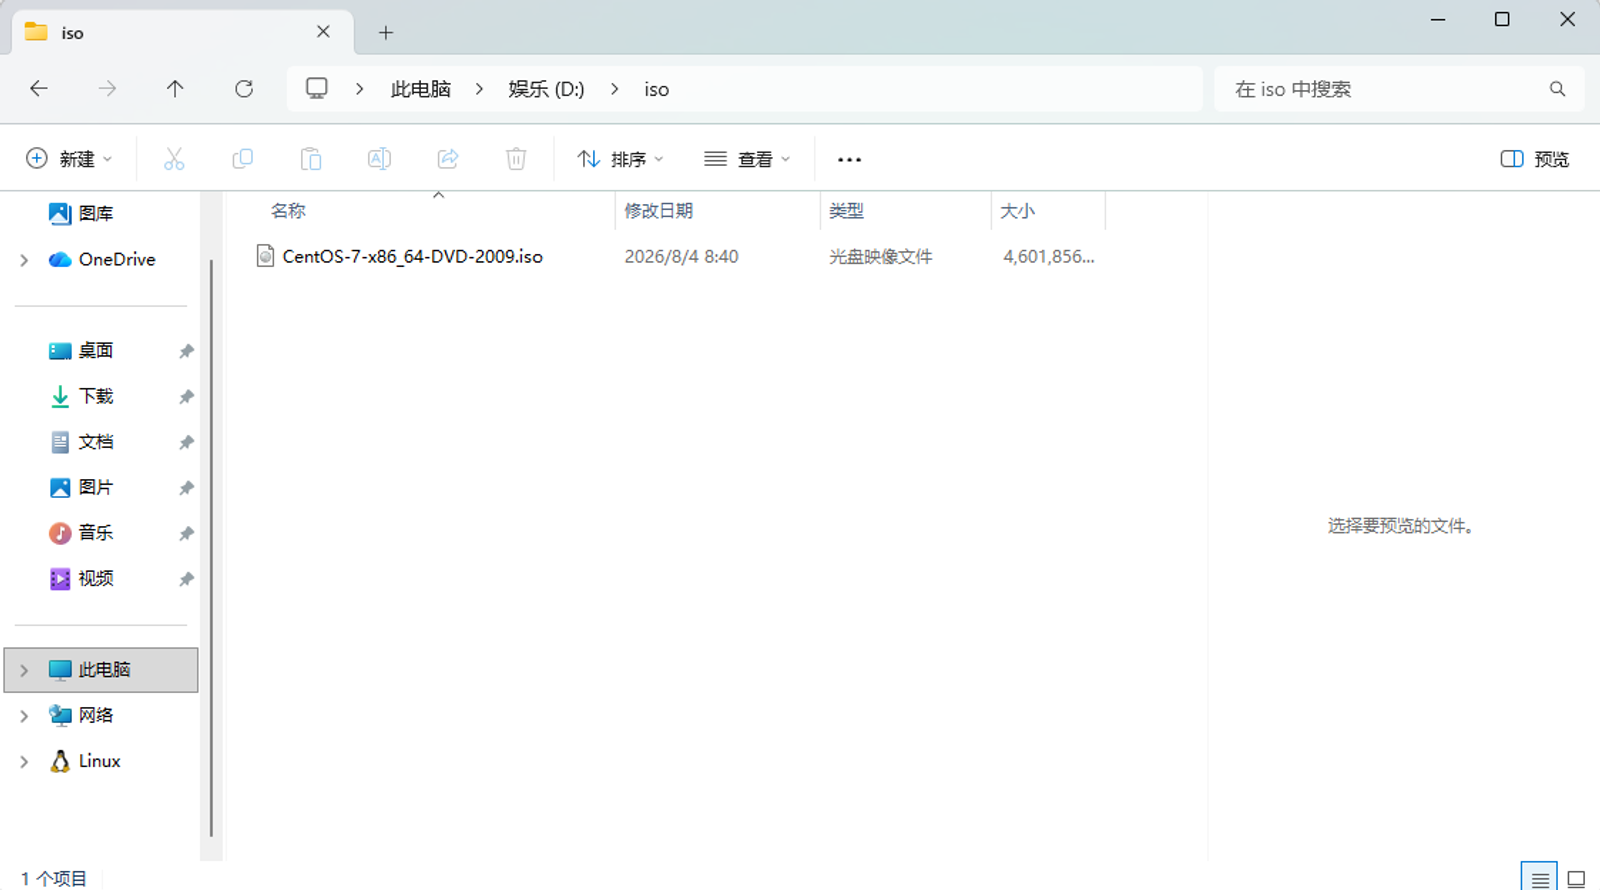Navigate to 娱乐 (D:) in breadcrumb
1600x890 pixels.
pyautogui.click(x=546, y=89)
